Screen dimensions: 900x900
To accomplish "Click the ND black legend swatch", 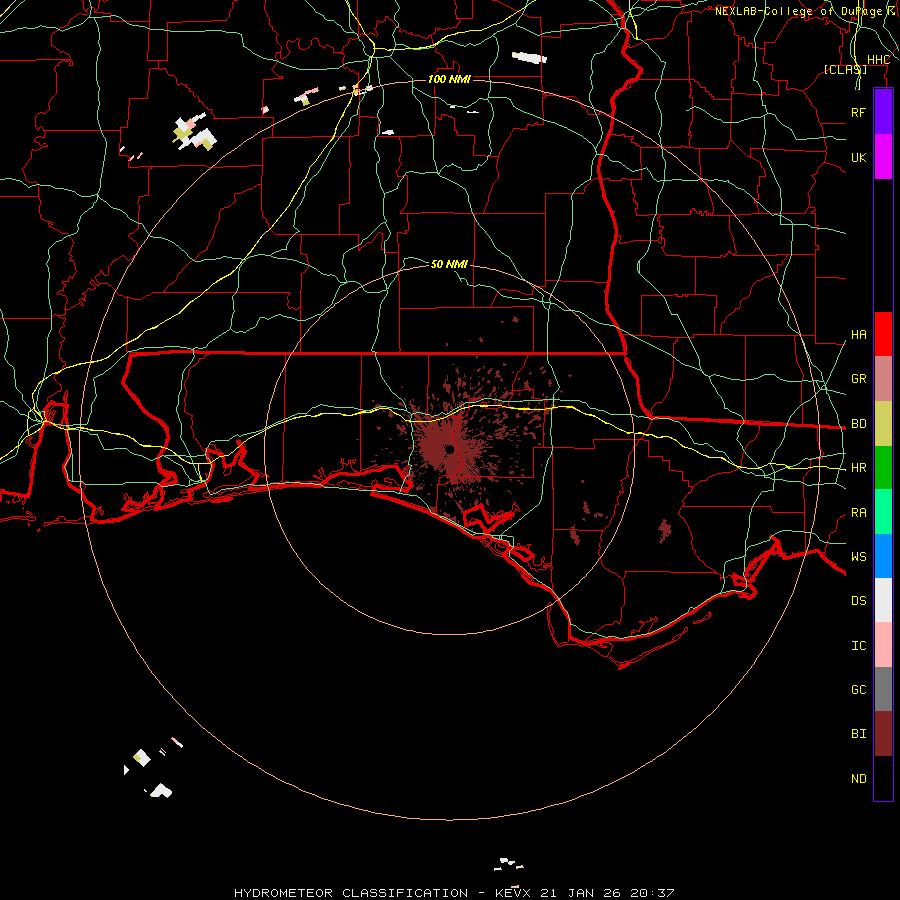I will 883,778.
